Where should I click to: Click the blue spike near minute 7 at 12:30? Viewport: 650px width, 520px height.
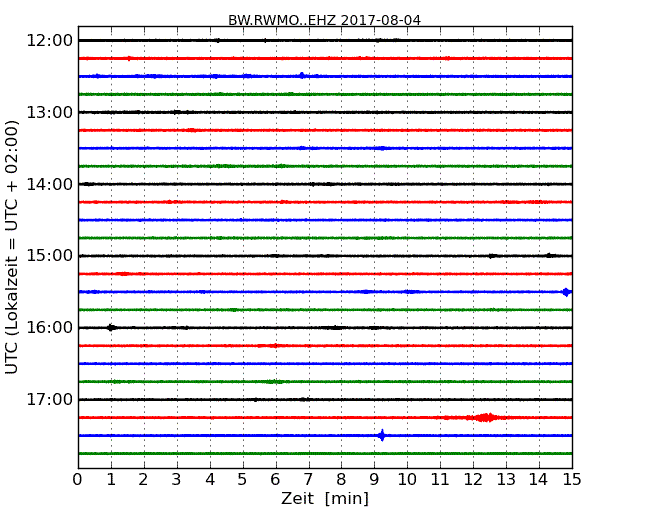tap(302, 75)
